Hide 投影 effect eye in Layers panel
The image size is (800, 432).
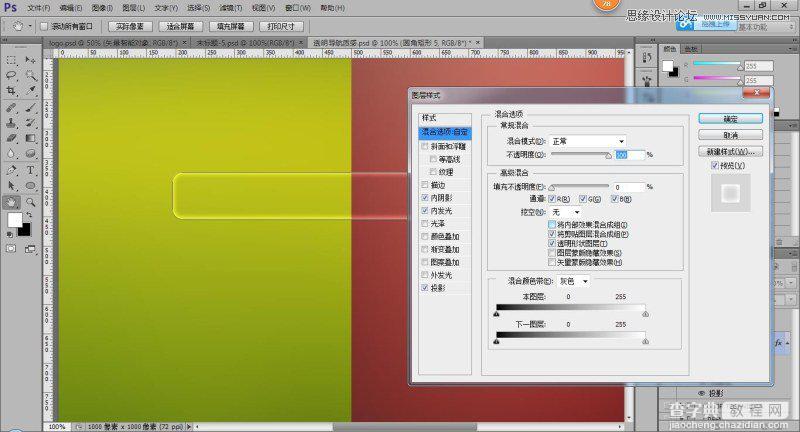pos(702,393)
